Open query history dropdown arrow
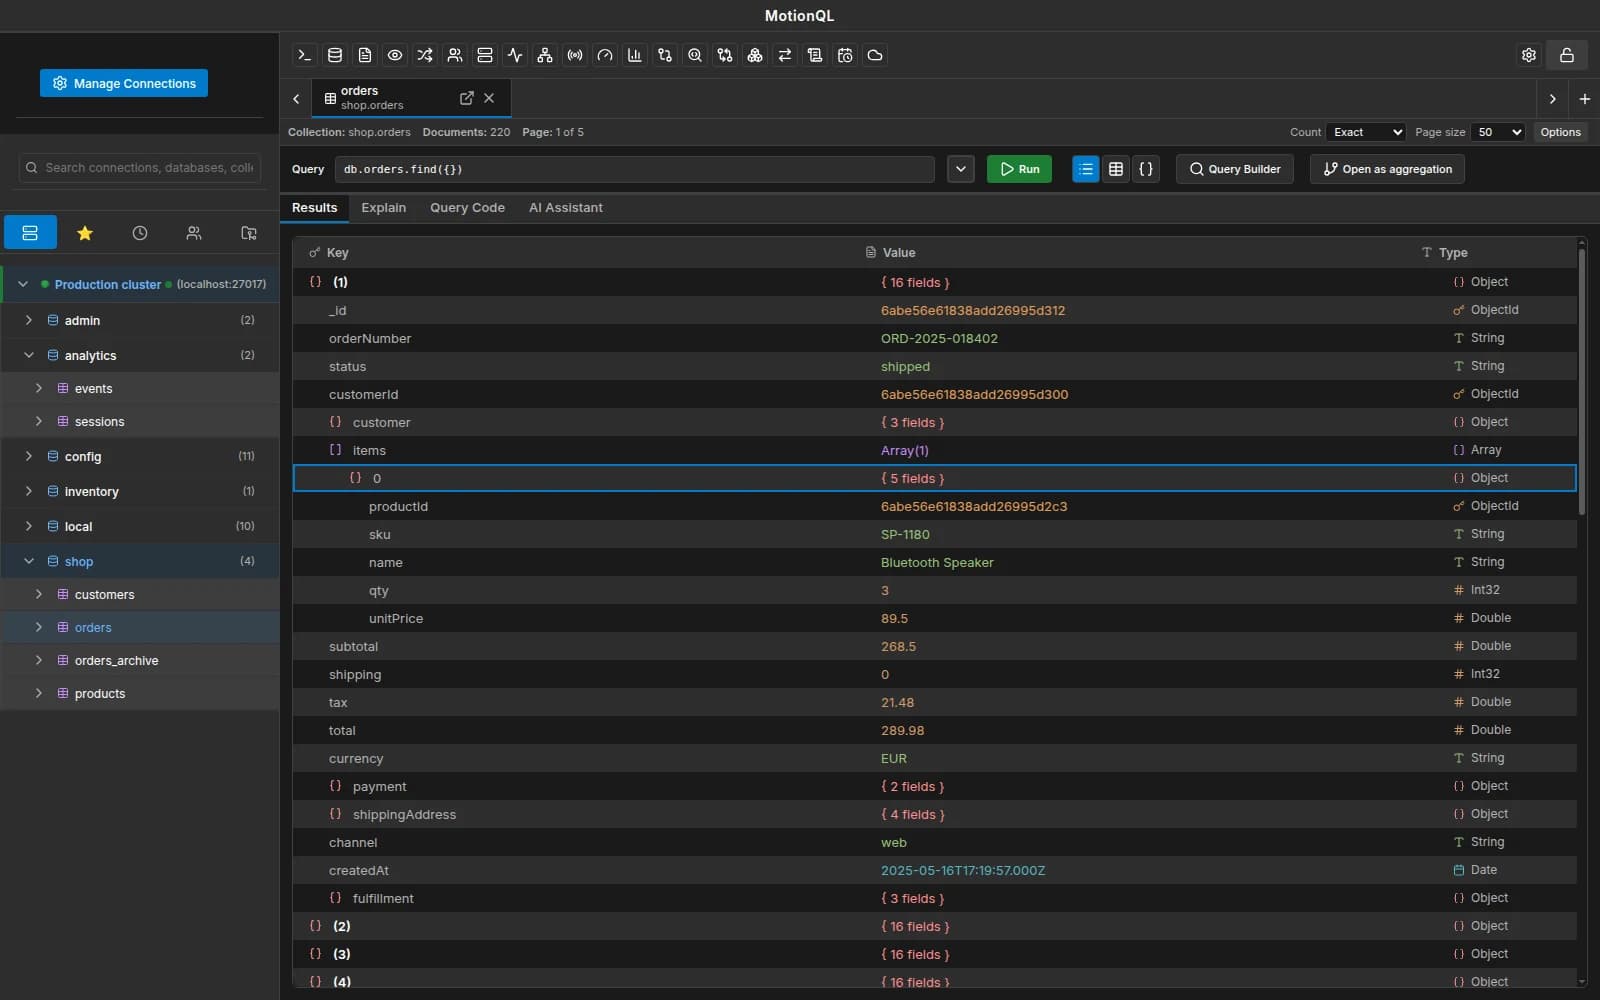The width and height of the screenshot is (1600, 1000). click(x=961, y=169)
